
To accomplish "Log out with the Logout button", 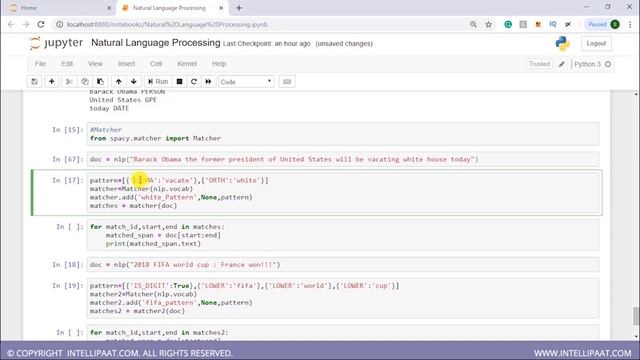I will coord(596,43).
